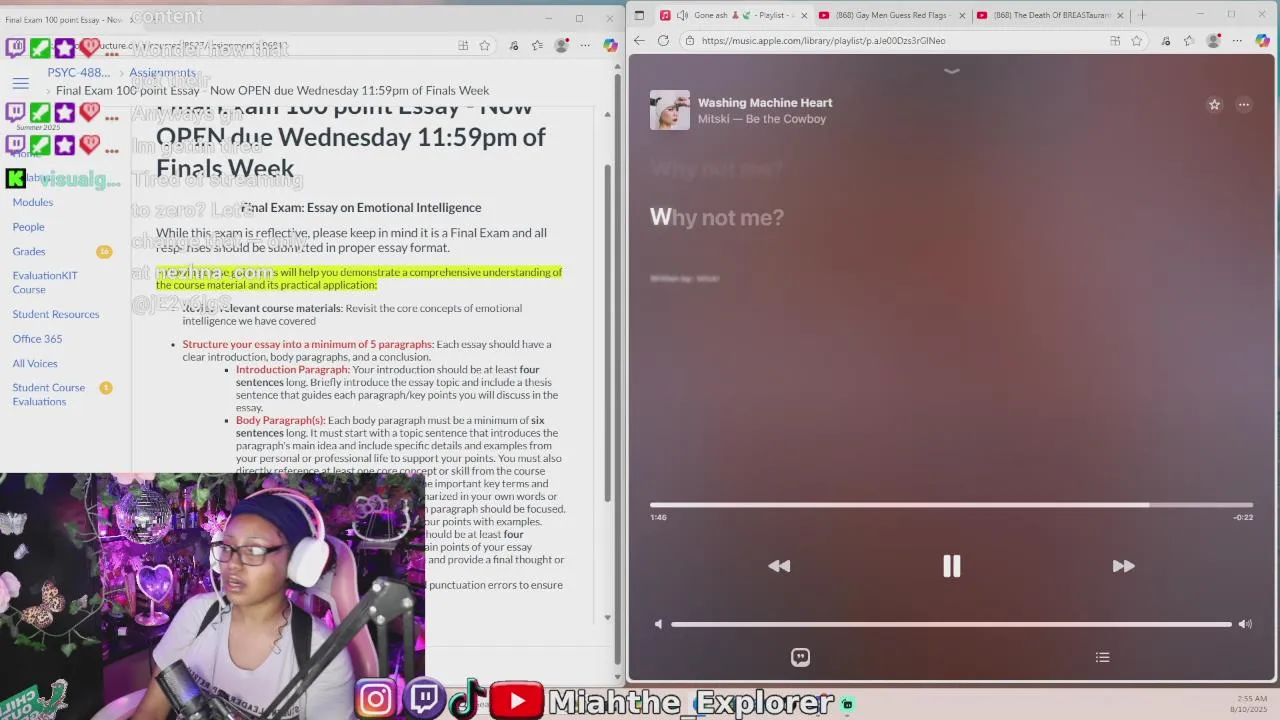Click the song progress bar
This screenshot has height=720, width=1280.
tap(951, 505)
